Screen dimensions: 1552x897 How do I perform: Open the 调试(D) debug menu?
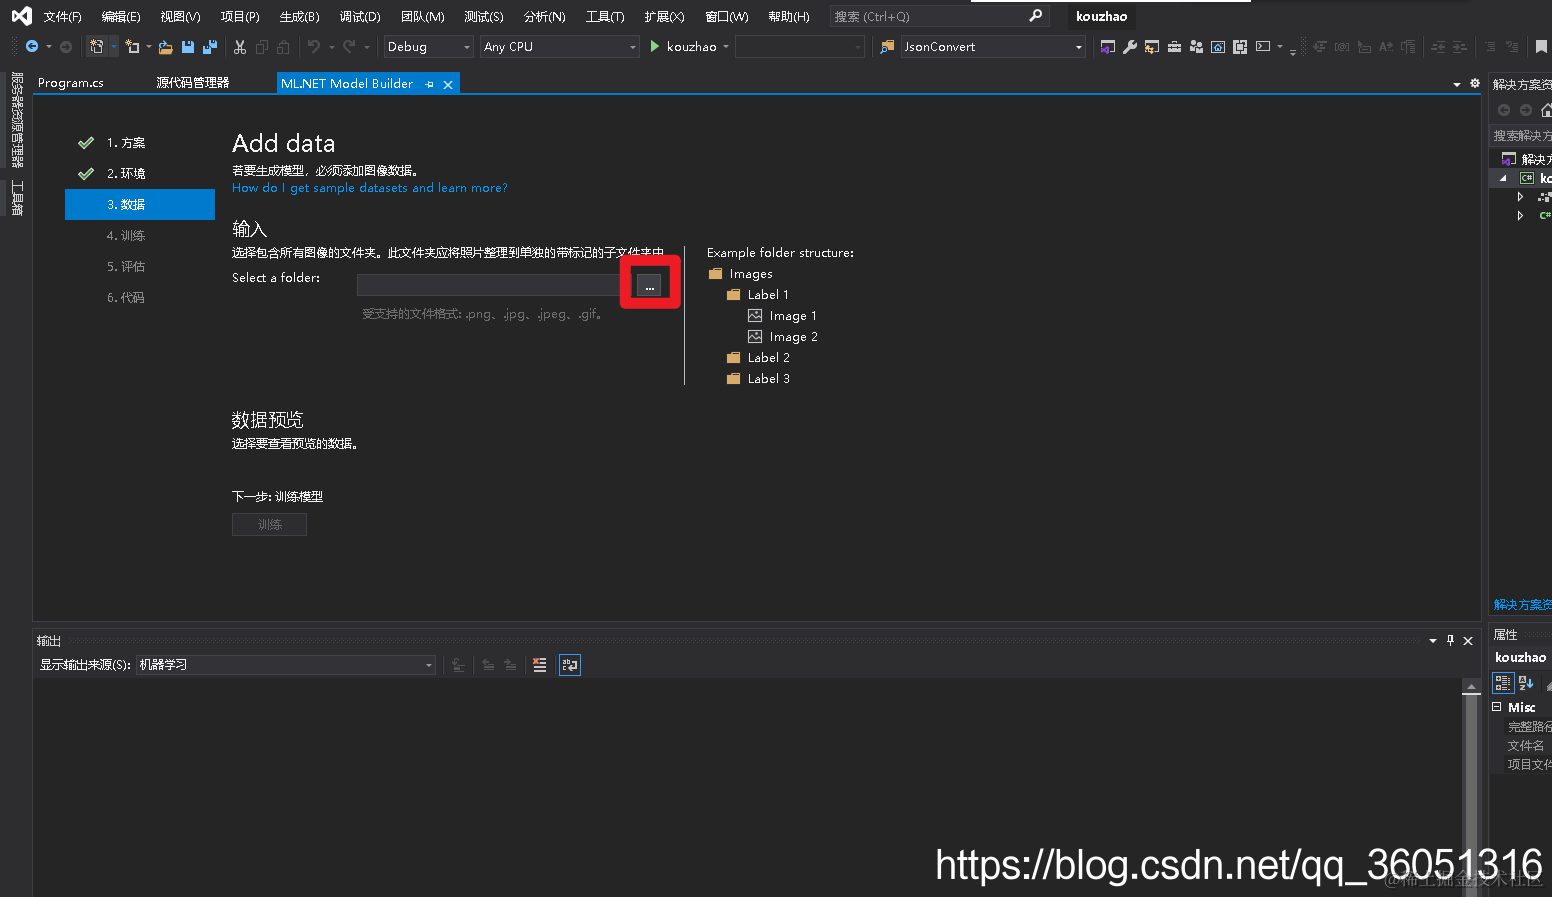point(360,17)
